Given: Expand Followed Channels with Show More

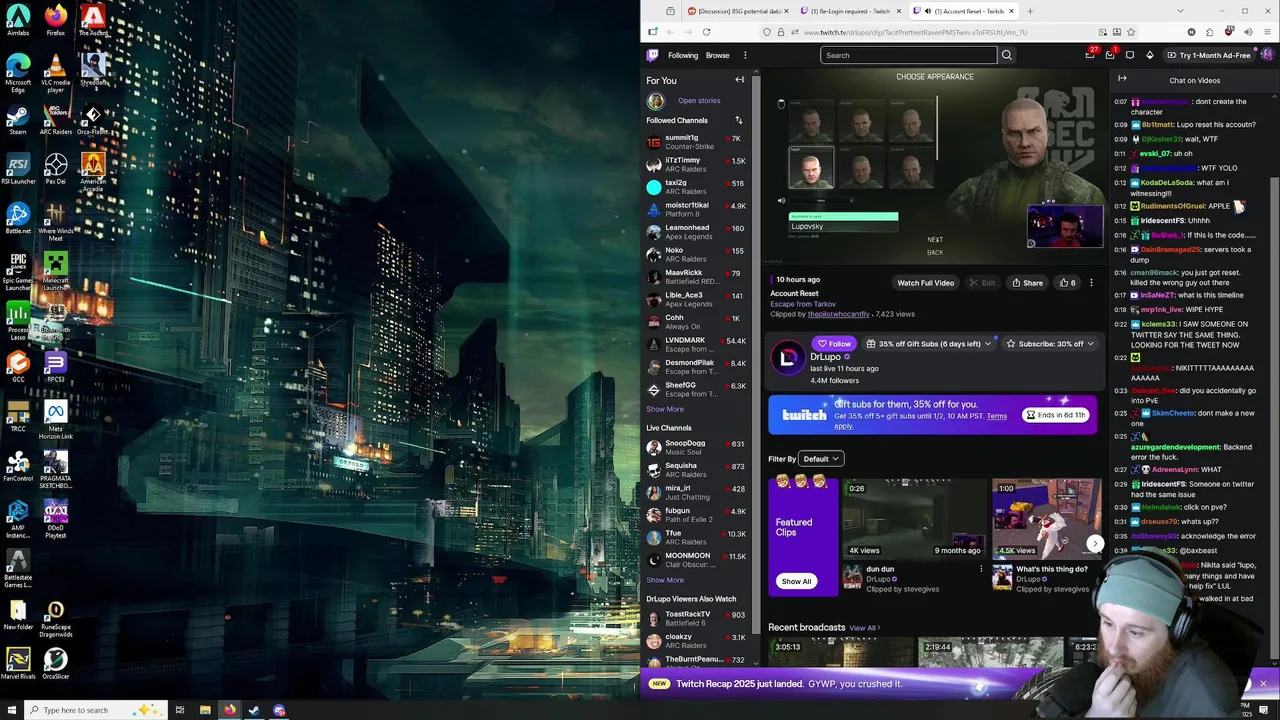Looking at the screenshot, I should click(x=665, y=409).
